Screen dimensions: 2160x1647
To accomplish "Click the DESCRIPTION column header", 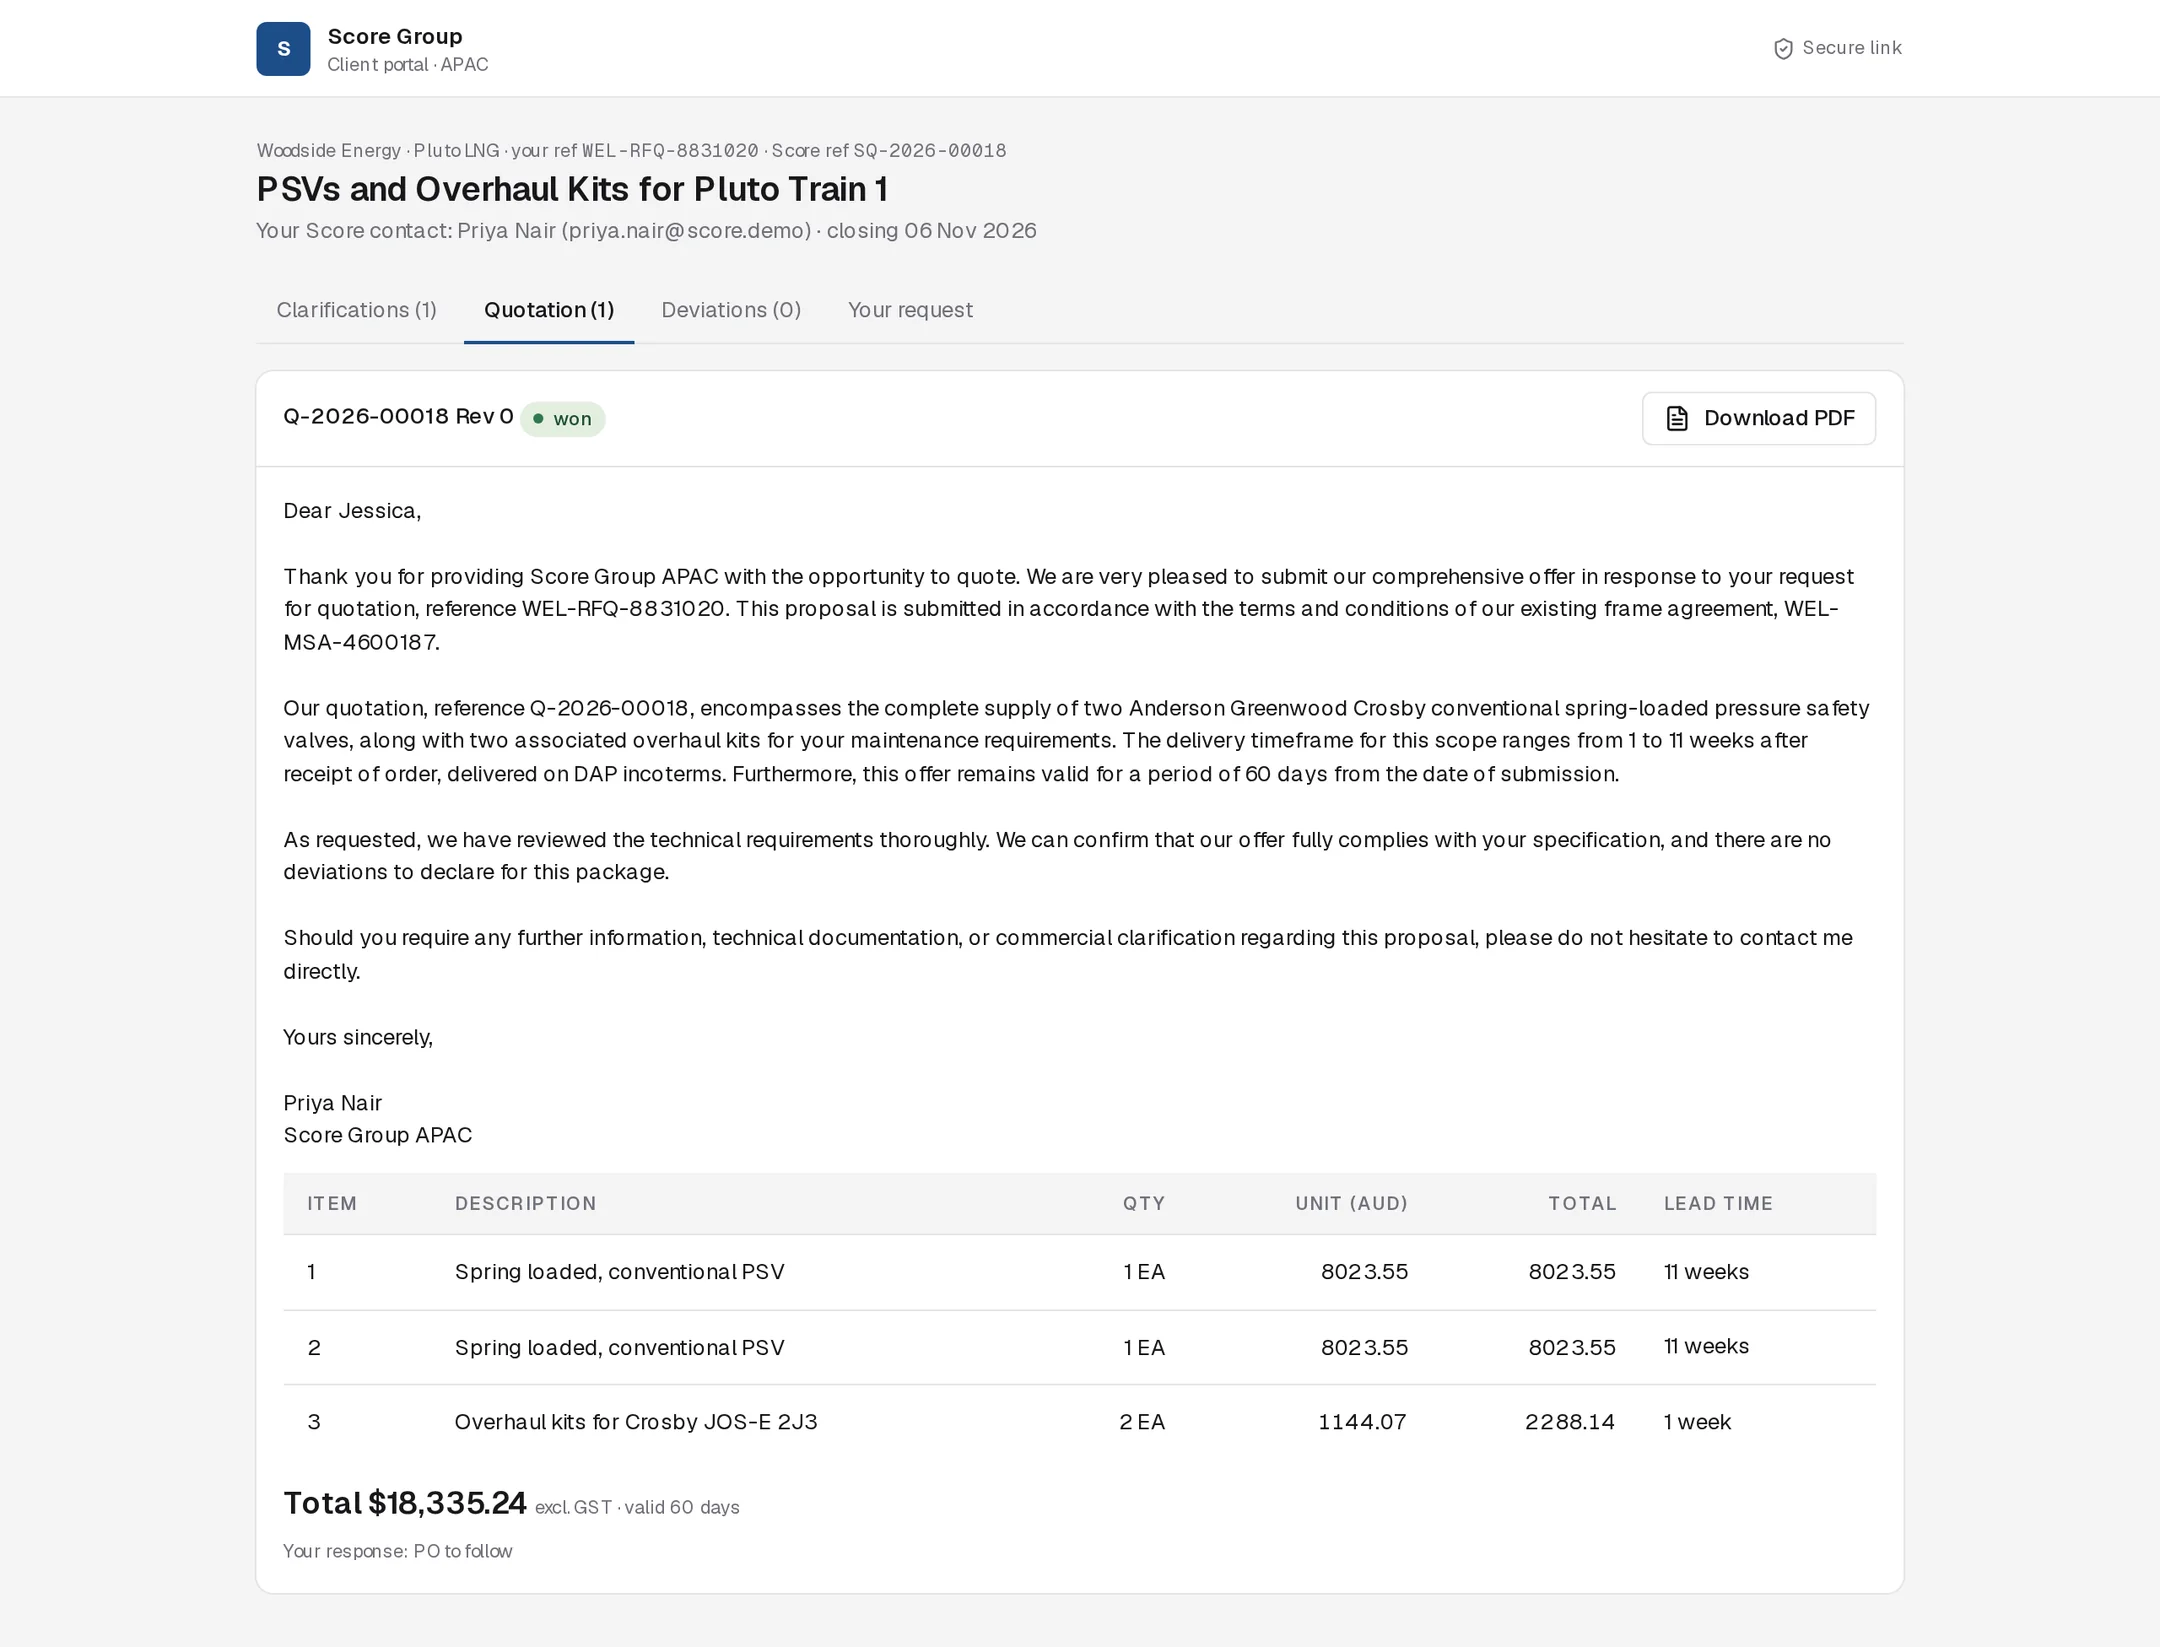I will coord(526,1203).
